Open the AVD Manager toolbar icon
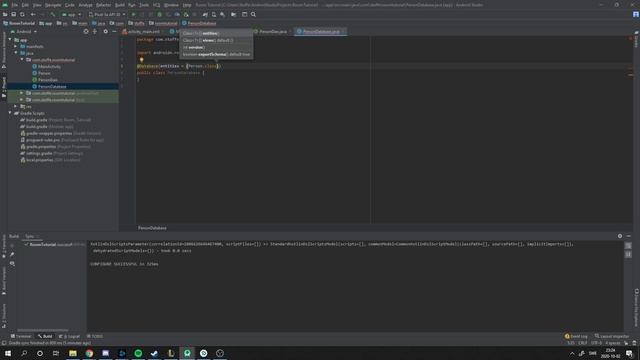640x360 pixels. pyautogui.click(x=214, y=14)
